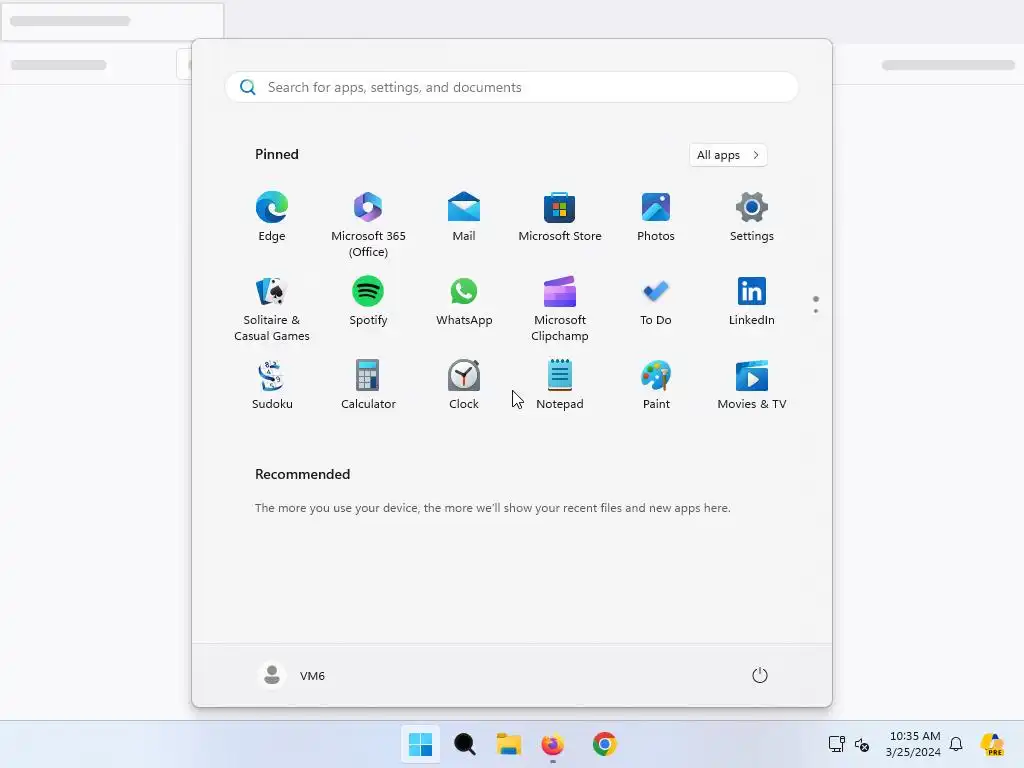
Task: Launch Google Chrome from the taskbar
Action: 605,744
